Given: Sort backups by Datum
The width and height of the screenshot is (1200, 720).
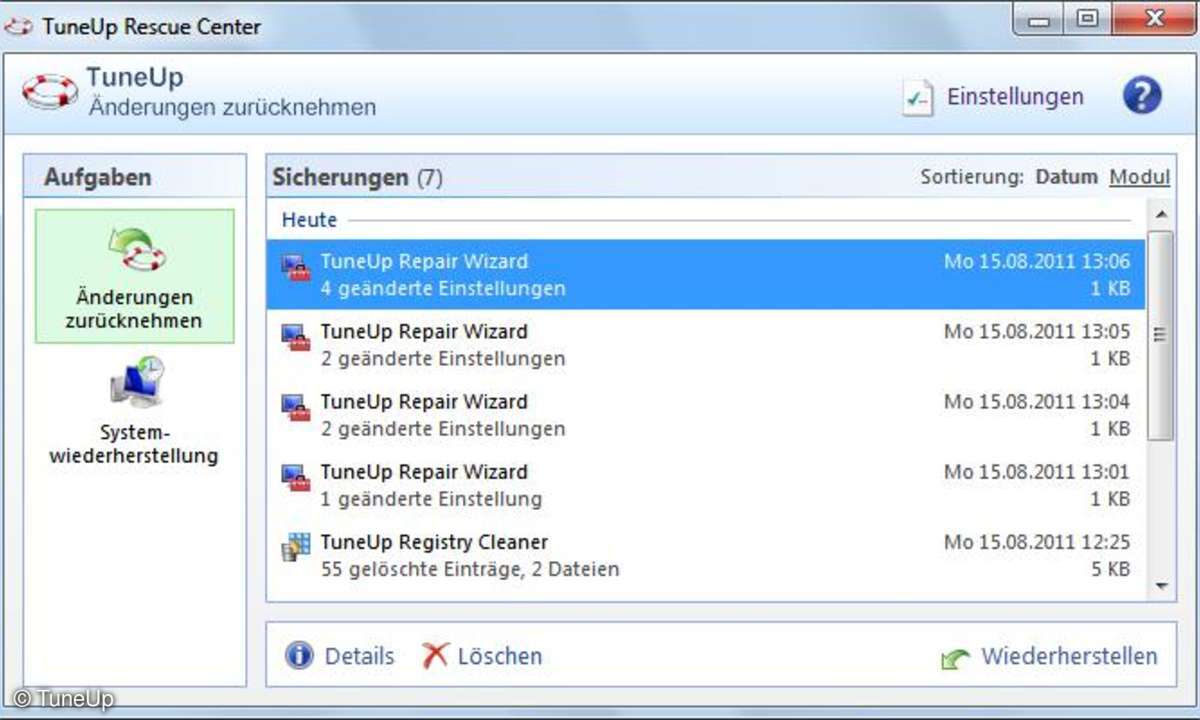Looking at the screenshot, I should click(1066, 177).
